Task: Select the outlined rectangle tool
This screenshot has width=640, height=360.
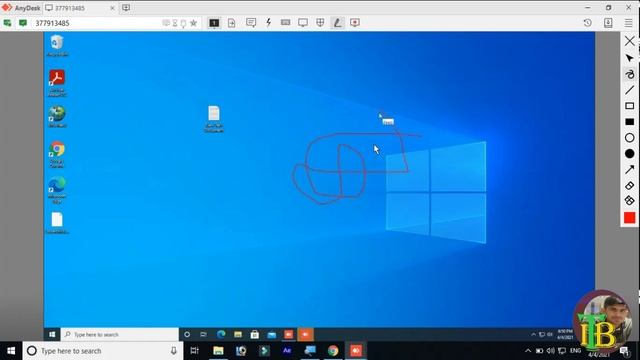Action: click(629, 106)
